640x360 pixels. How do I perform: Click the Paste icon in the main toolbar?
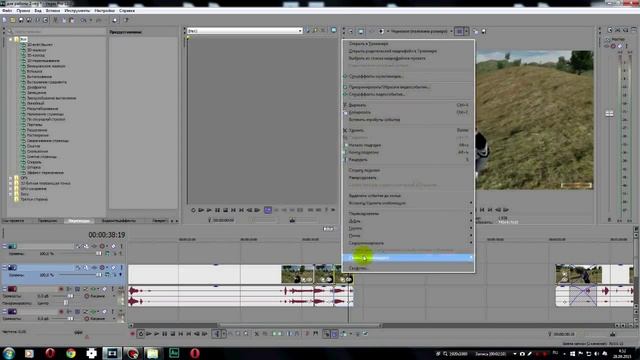tap(72, 20)
